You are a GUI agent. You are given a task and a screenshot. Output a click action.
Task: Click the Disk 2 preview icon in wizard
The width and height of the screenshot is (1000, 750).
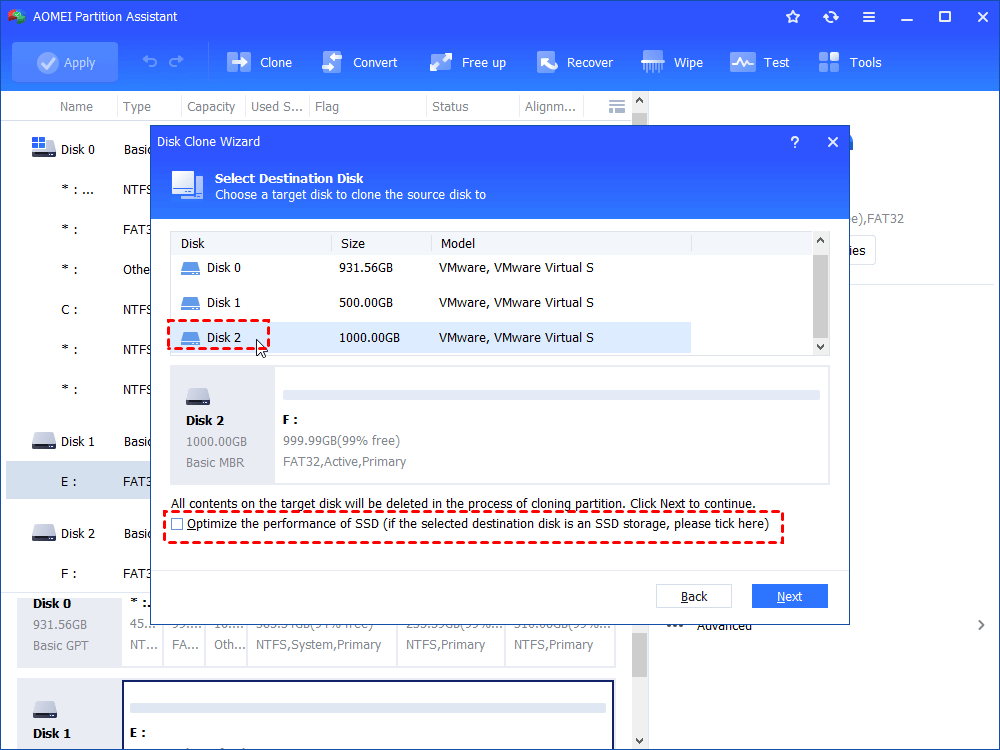click(198, 397)
